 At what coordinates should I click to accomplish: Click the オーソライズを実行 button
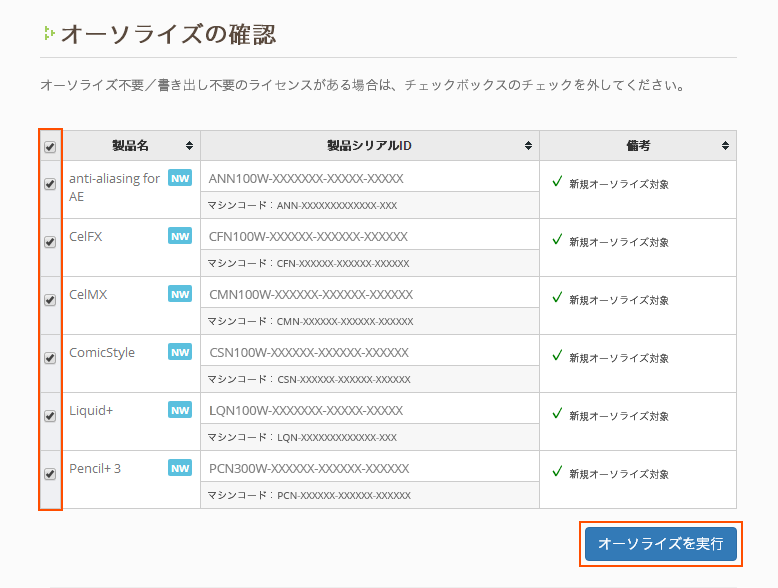coord(660,544)
